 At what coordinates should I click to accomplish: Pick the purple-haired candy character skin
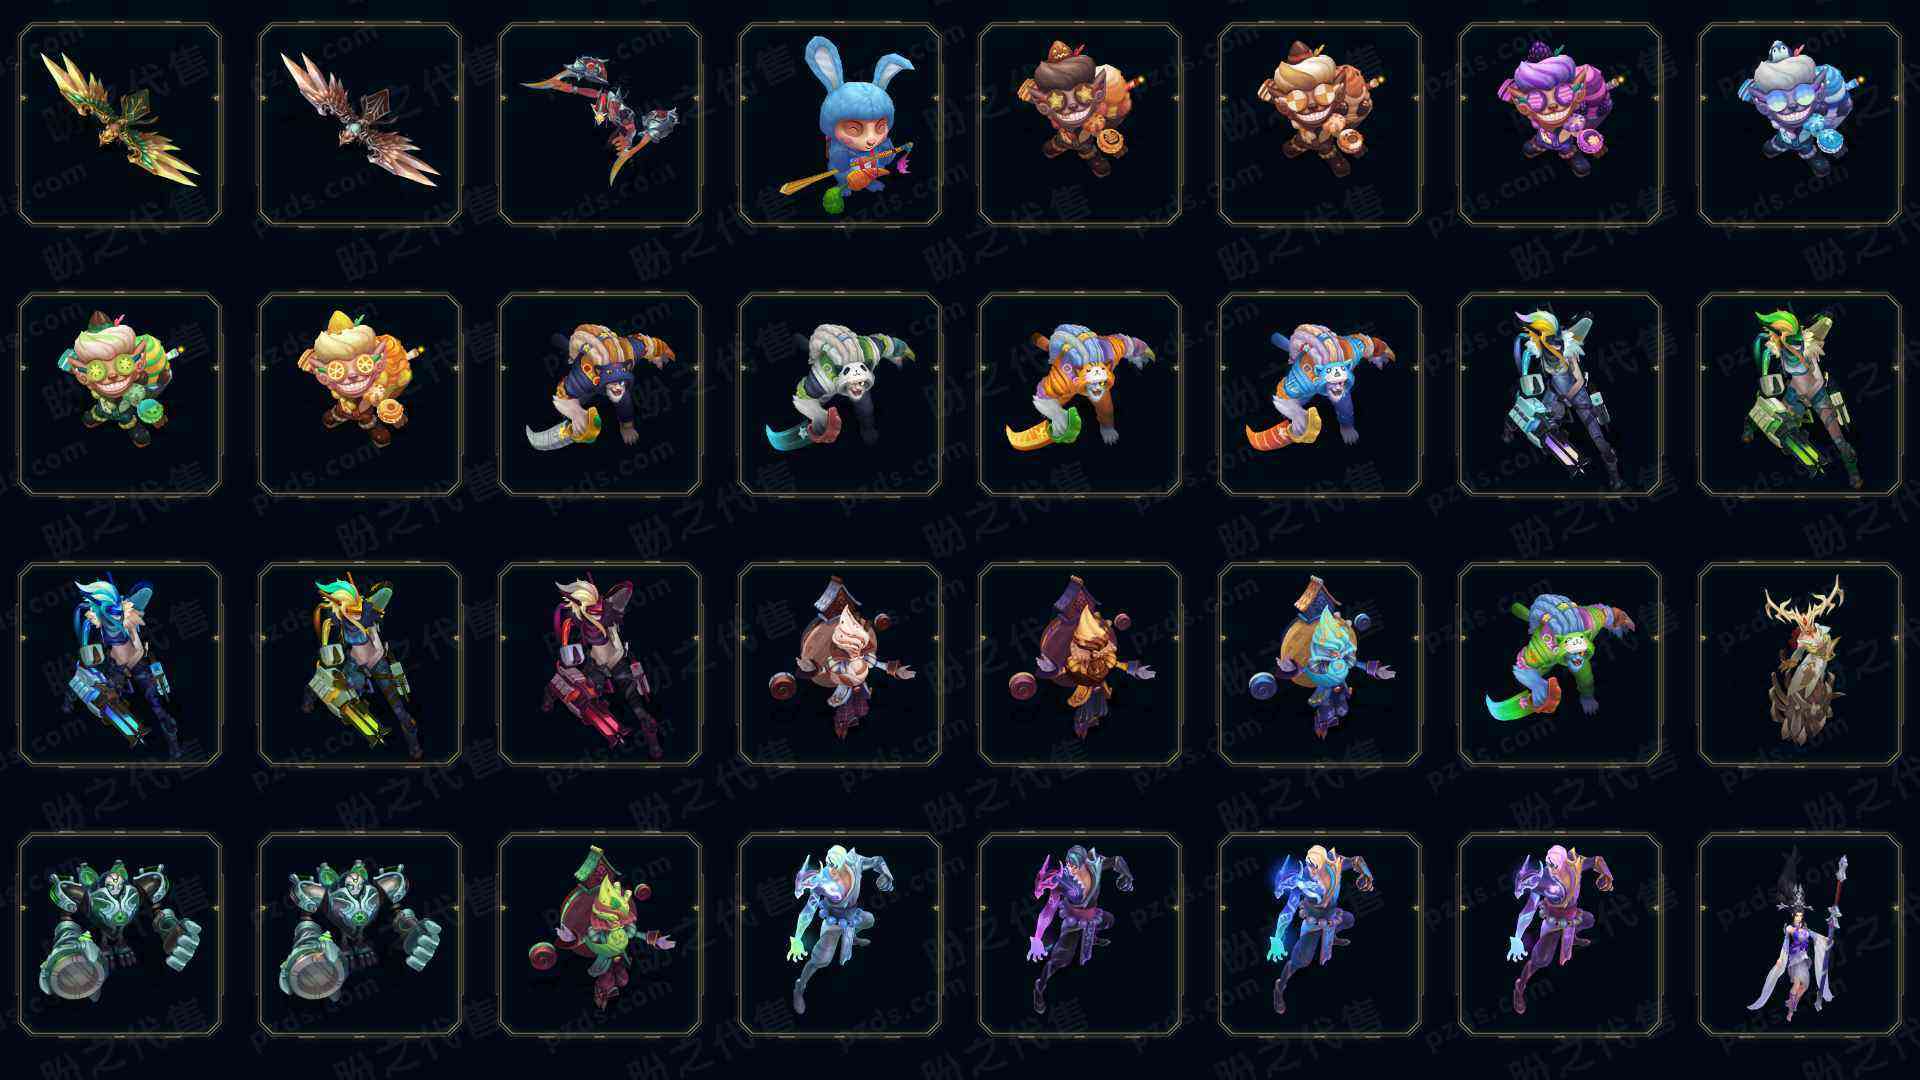click(x=1560, y=124)
